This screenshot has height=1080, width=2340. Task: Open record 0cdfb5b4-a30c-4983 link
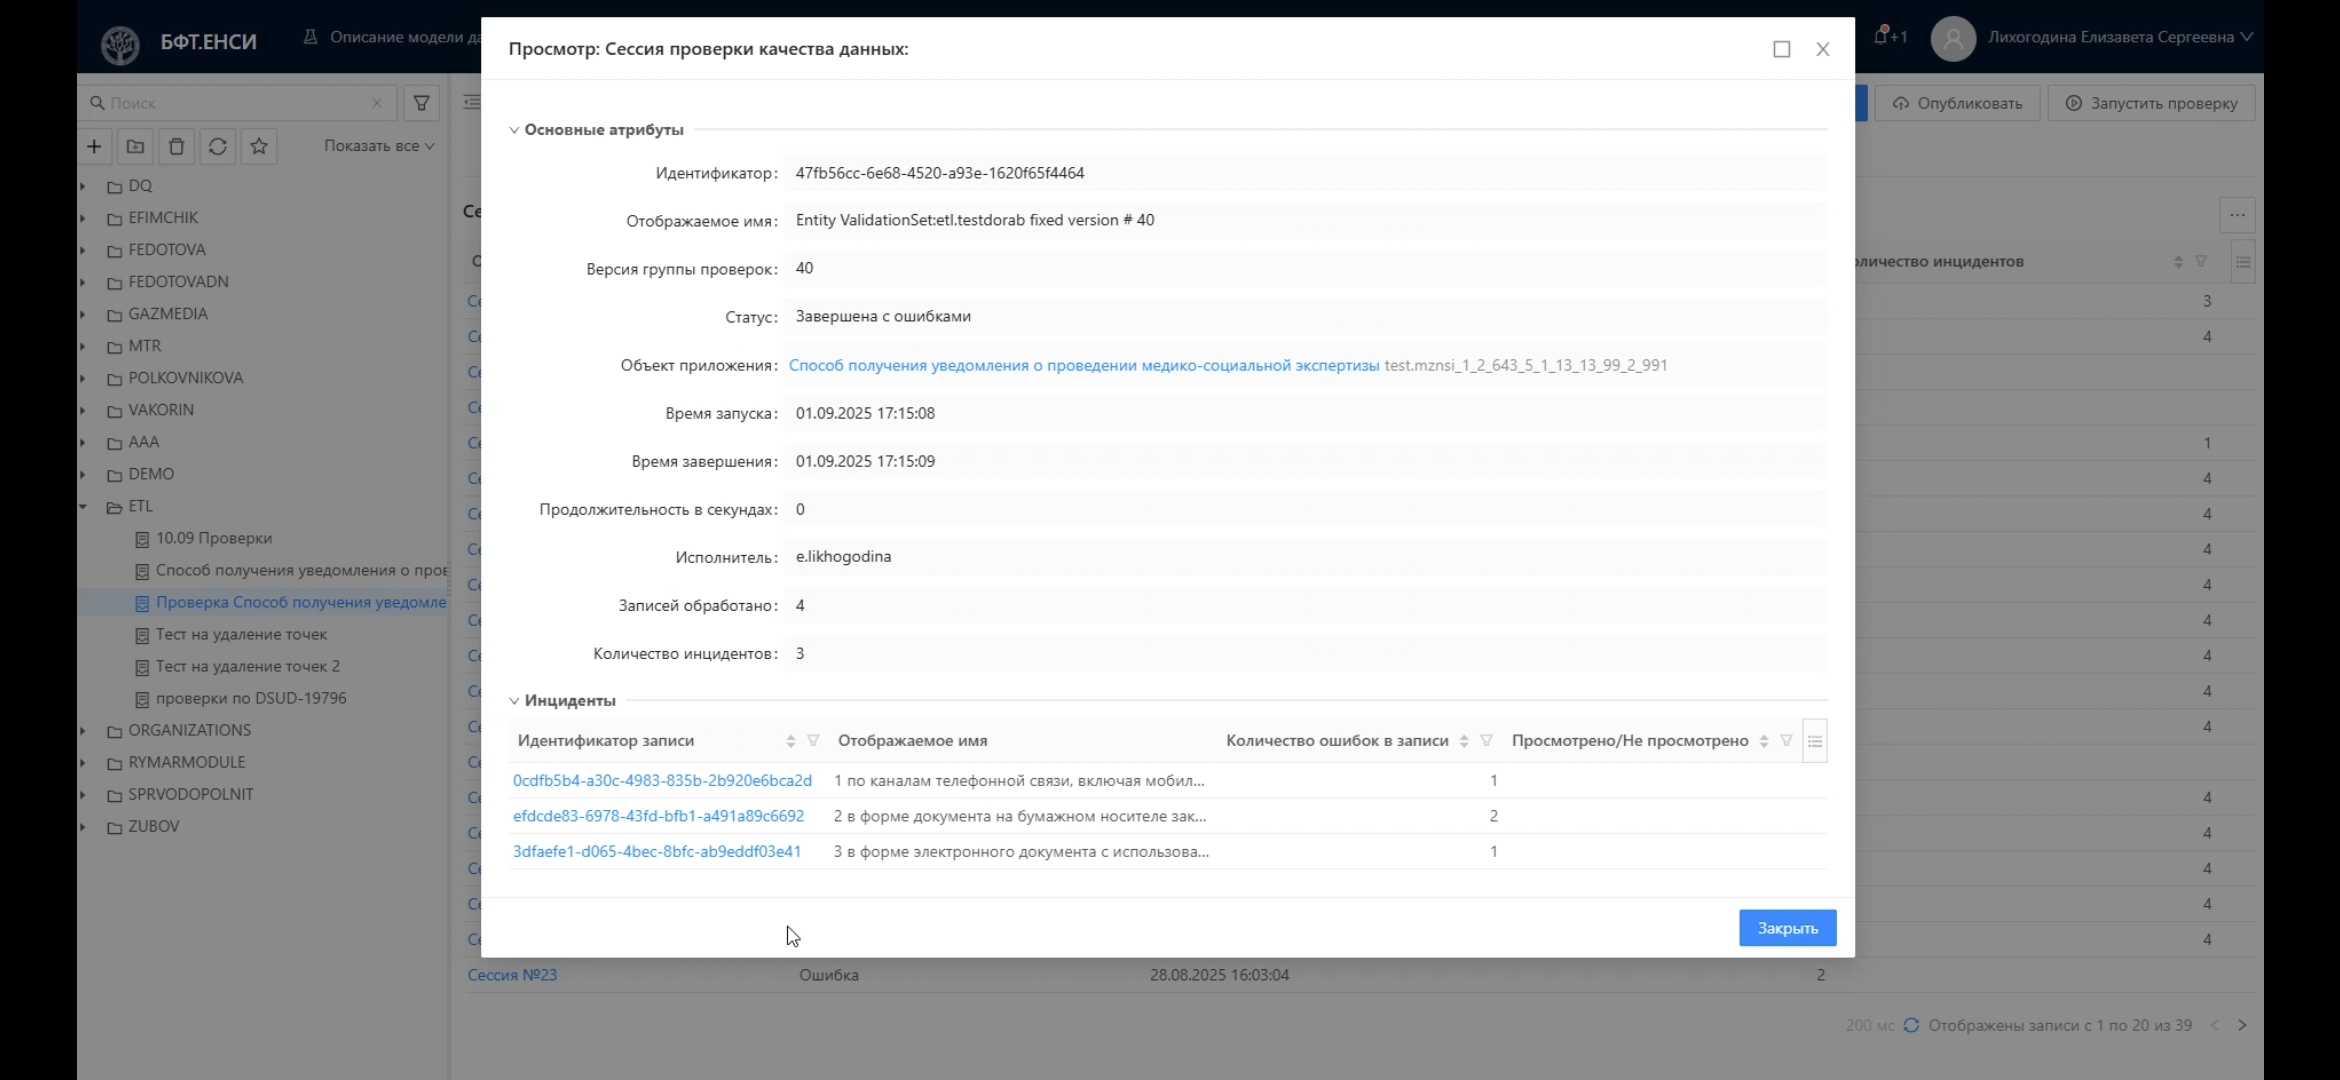click(662, 780)
